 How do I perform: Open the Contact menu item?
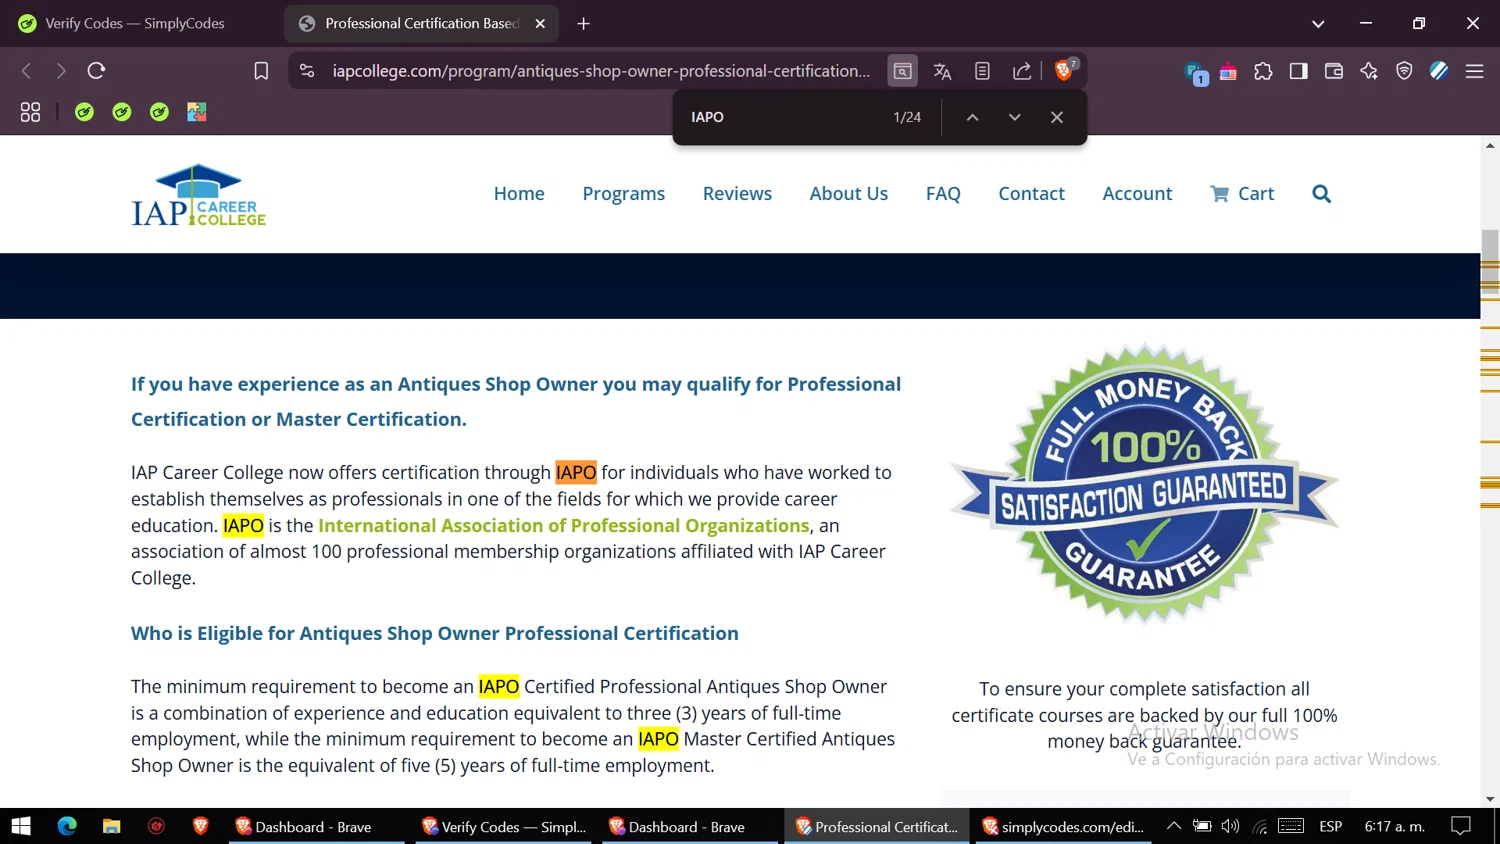[x=1031, y=194]
